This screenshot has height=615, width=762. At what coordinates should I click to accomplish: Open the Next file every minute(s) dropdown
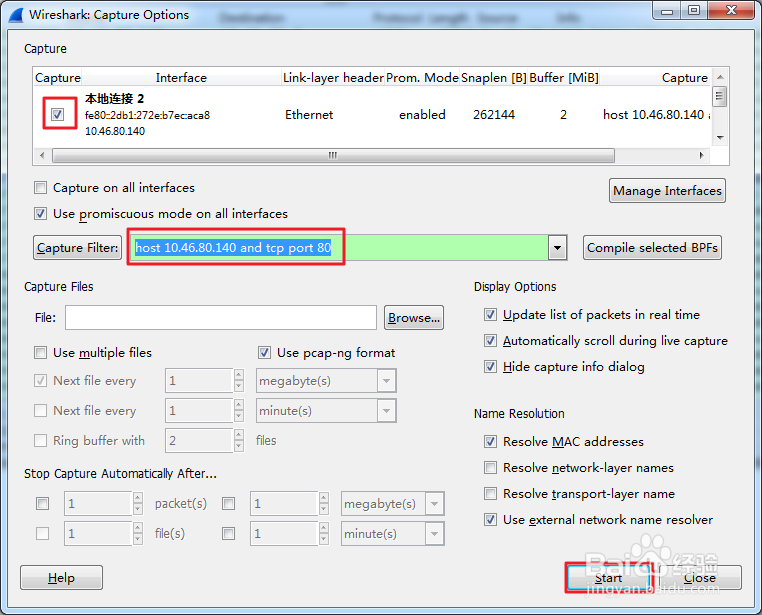coord(386,411)
